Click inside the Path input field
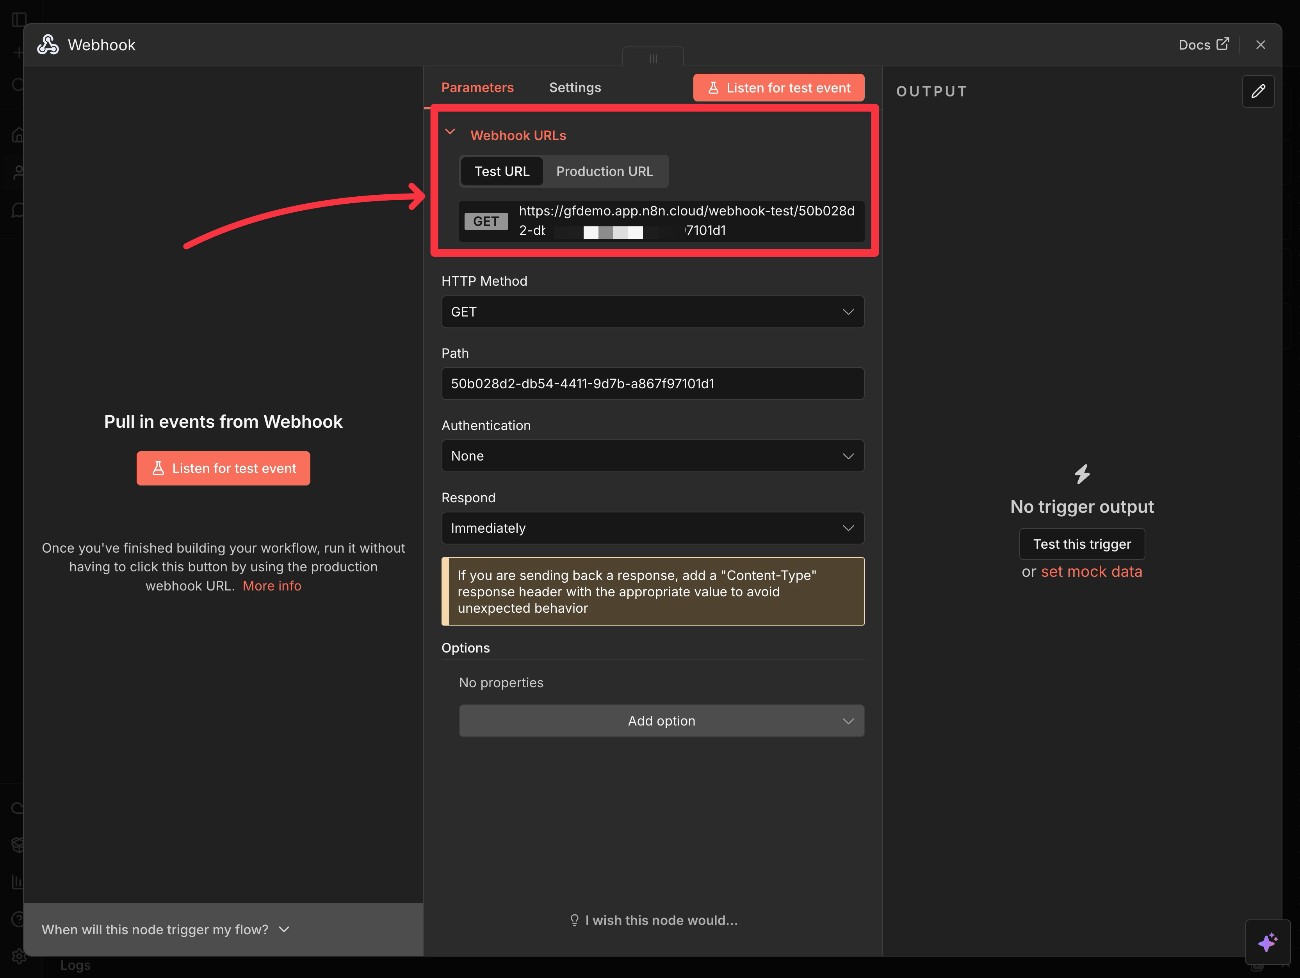Viewport: 1300px width, 978px height. [652, 383]
